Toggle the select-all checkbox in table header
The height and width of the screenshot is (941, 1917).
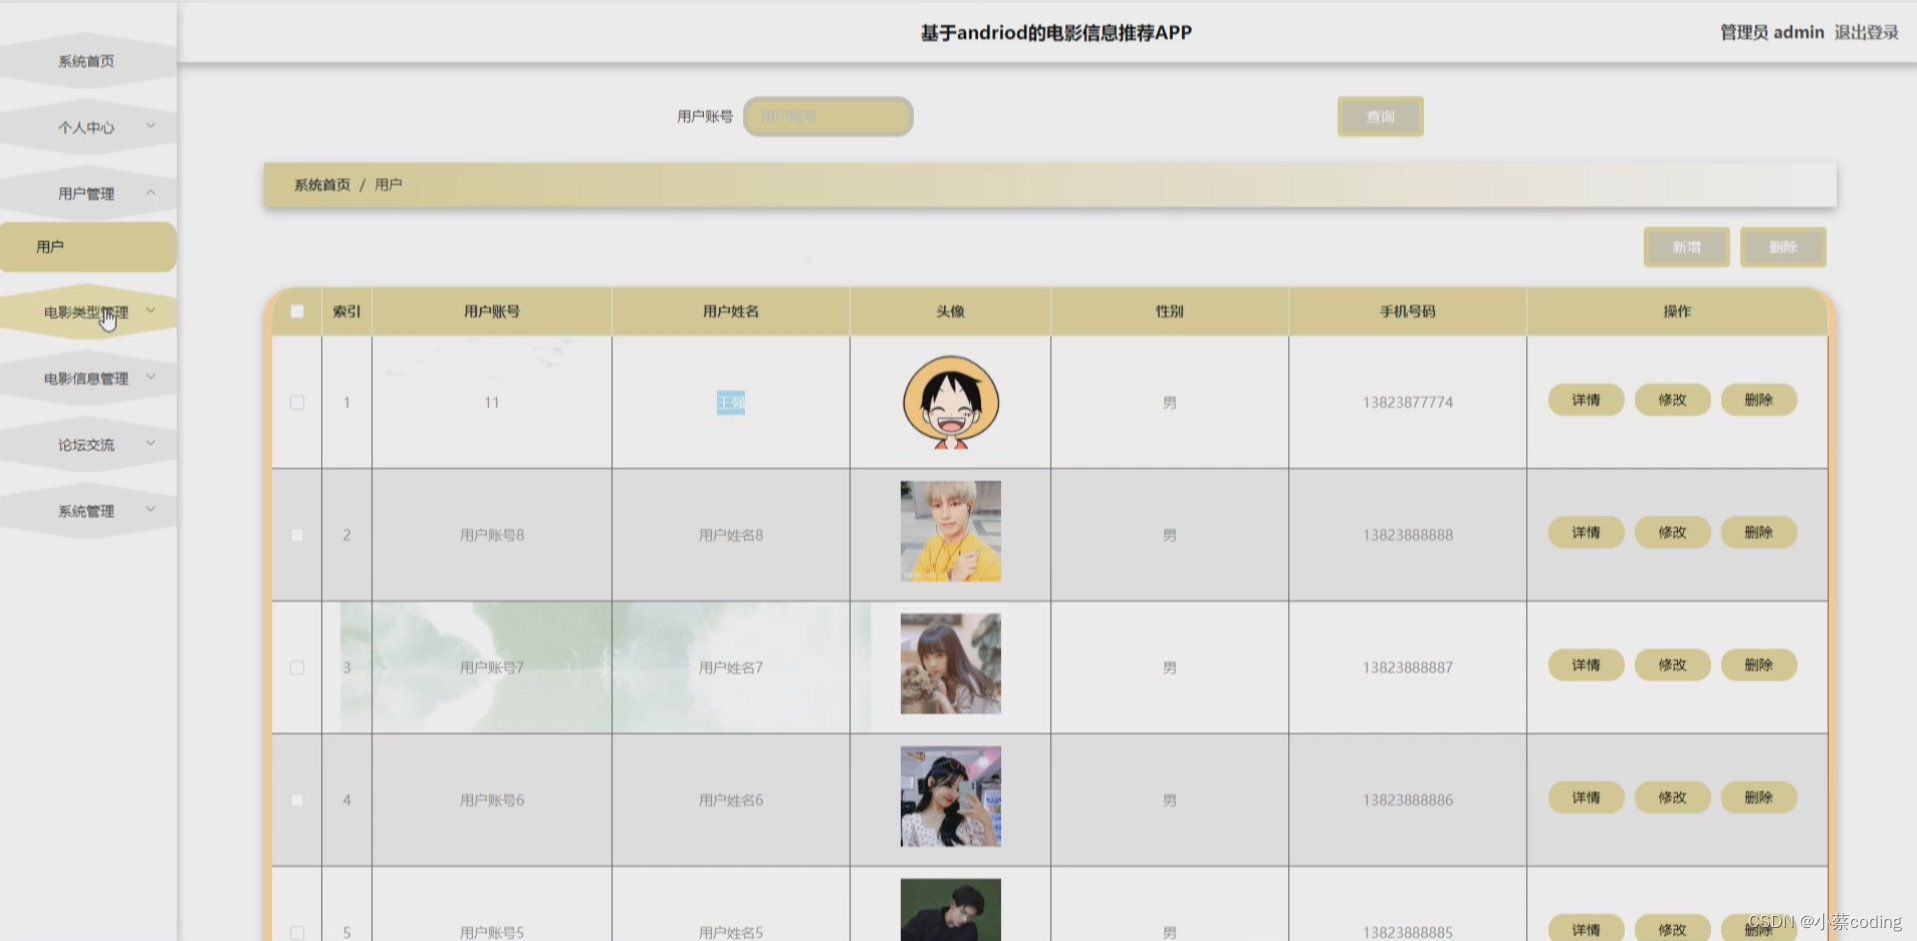click(297, 311)
